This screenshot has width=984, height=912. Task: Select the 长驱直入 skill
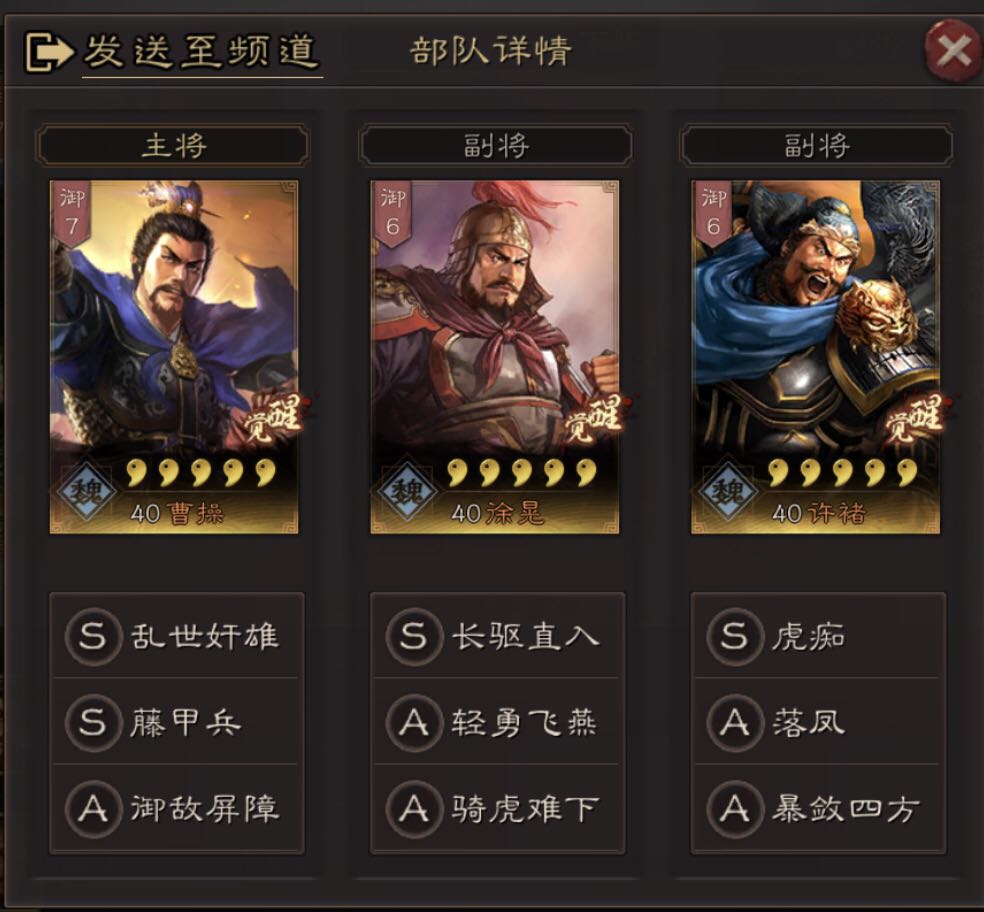[497, 635]
